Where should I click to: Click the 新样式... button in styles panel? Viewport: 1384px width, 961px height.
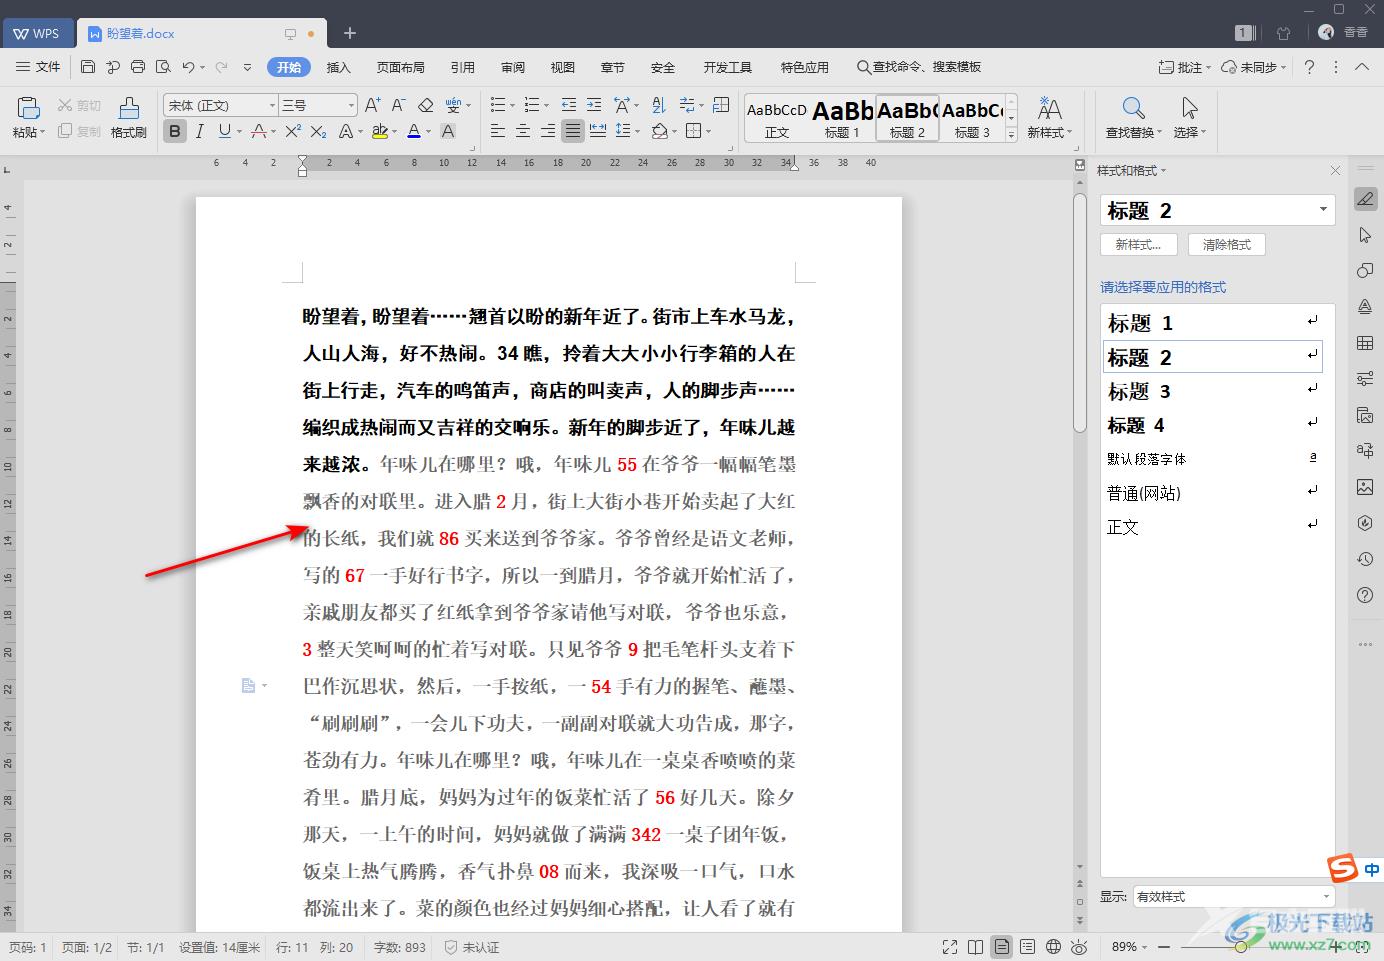coord(1138,244)
